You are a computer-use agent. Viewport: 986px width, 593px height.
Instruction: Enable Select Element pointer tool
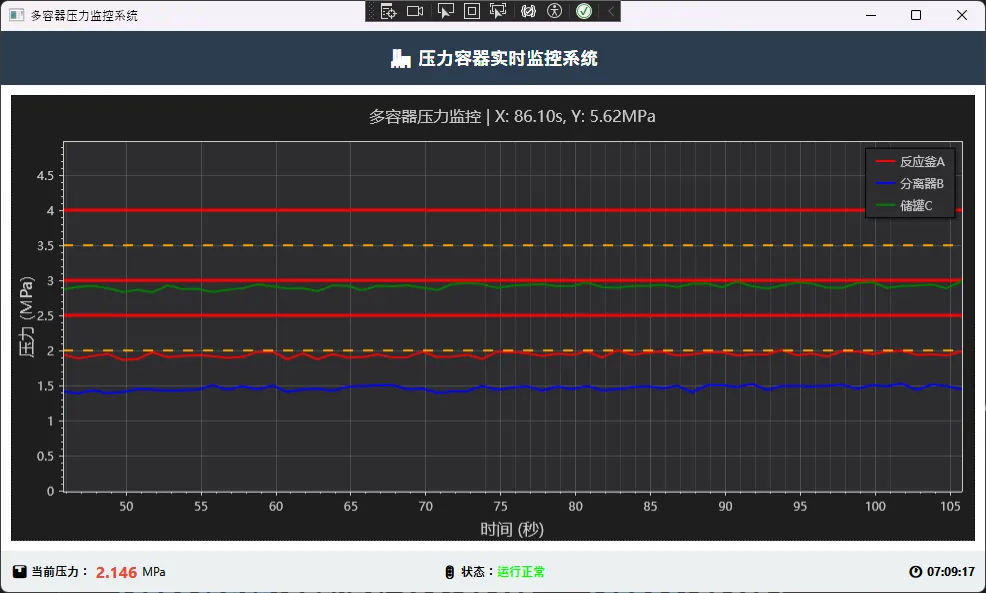tap(446, 11)
